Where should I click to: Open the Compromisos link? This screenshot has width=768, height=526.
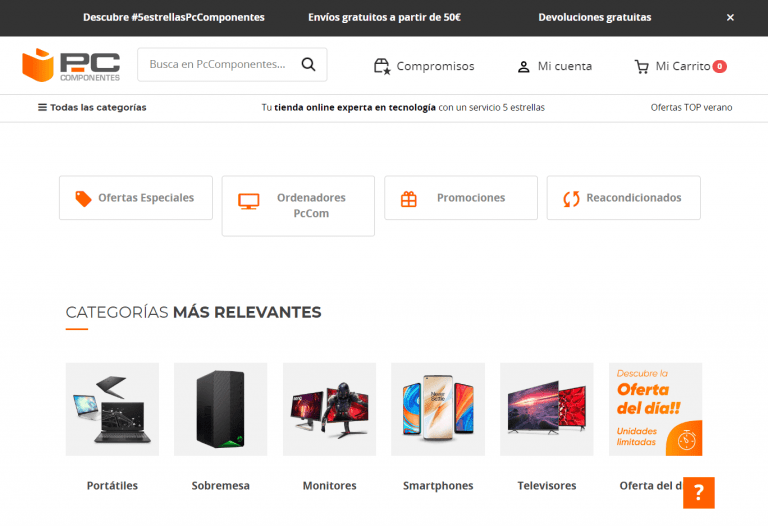[x=424, y=66]
